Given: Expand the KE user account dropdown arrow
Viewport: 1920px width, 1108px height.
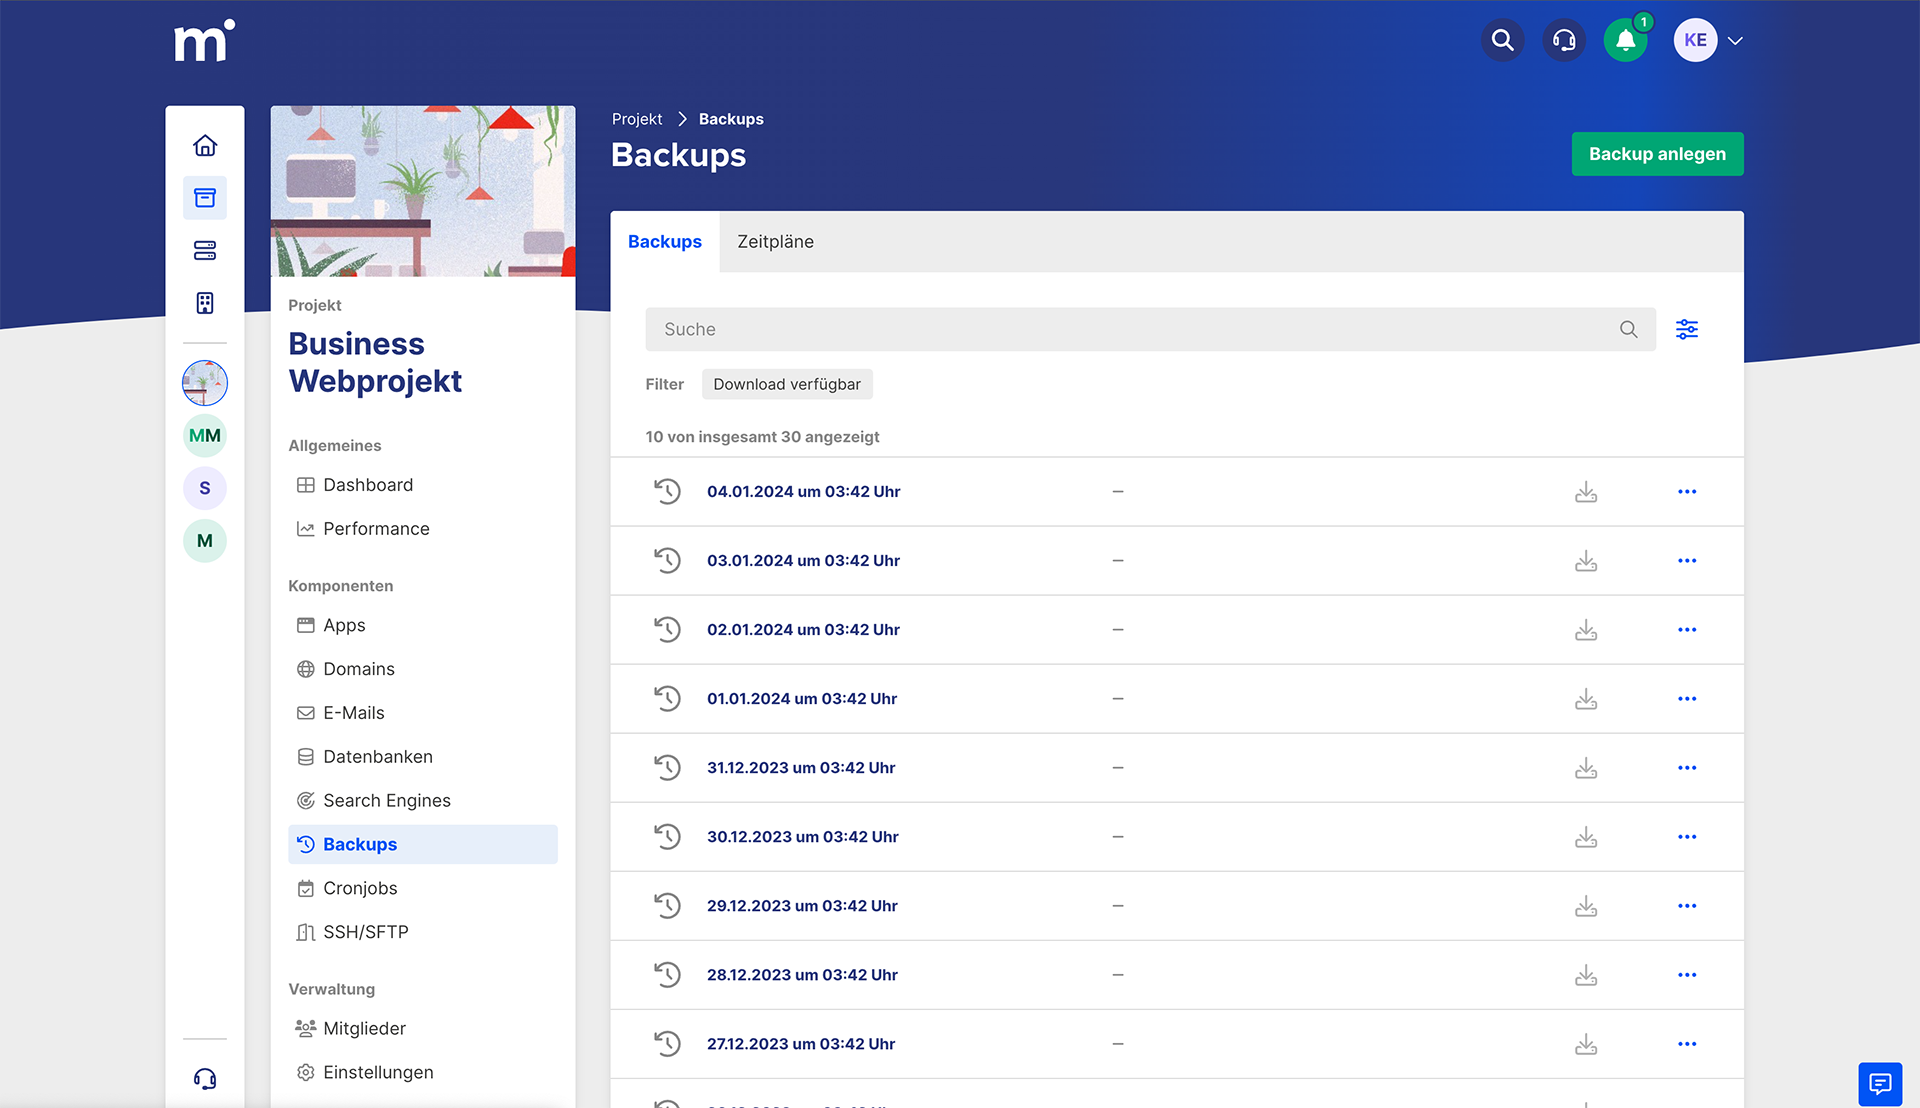Looking at the screenshot, I should (x=1736, y=41).
